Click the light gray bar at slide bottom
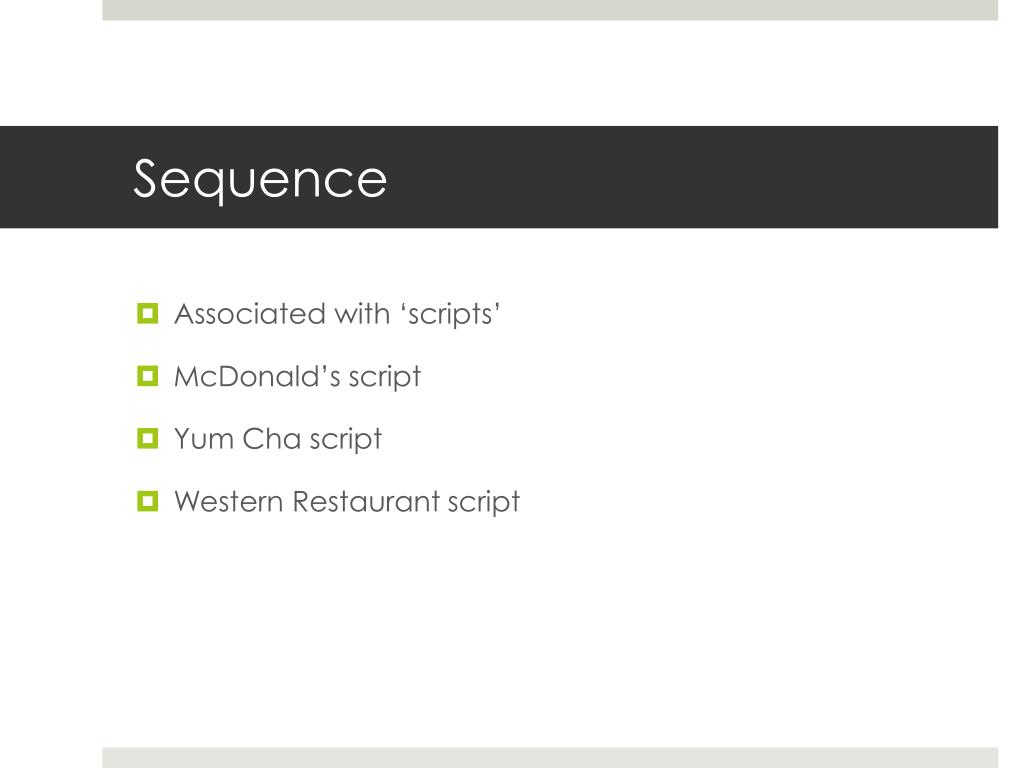 click(x=550, y=758)
